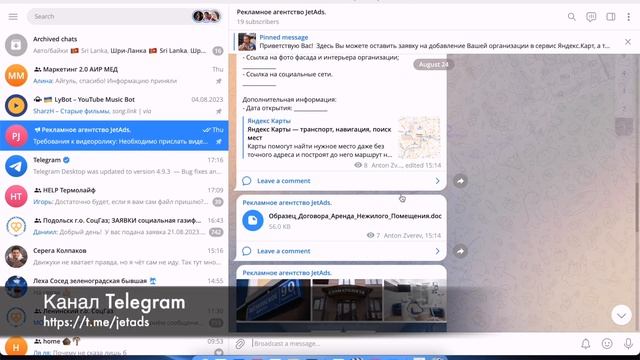This screenshot has height=360, width=640.
Task: Click Серега Колпаков's profile photo
Action: (x=16, y=256)
